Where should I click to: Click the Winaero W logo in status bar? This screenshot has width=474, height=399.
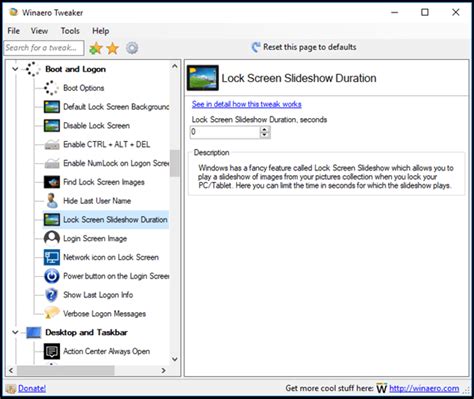click(x=382, y=388)
